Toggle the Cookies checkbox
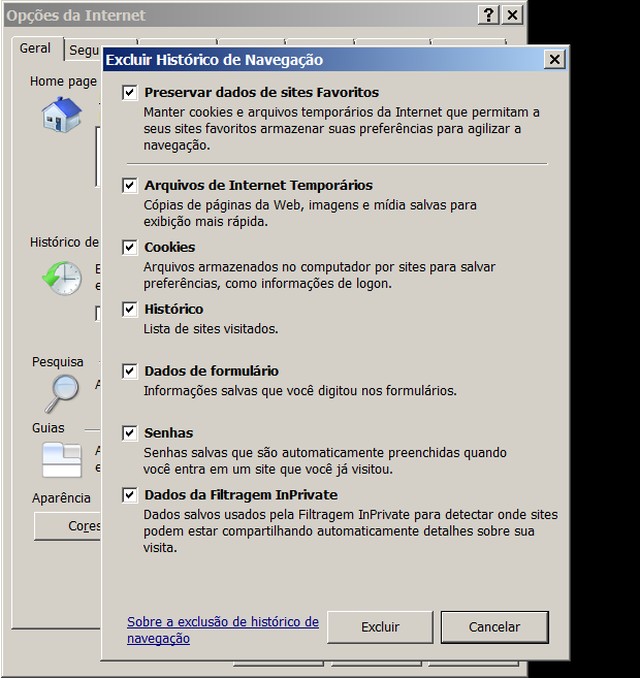The width and height of the screenshot is (640, 678). pyautogui.click(x=130, y=247)
